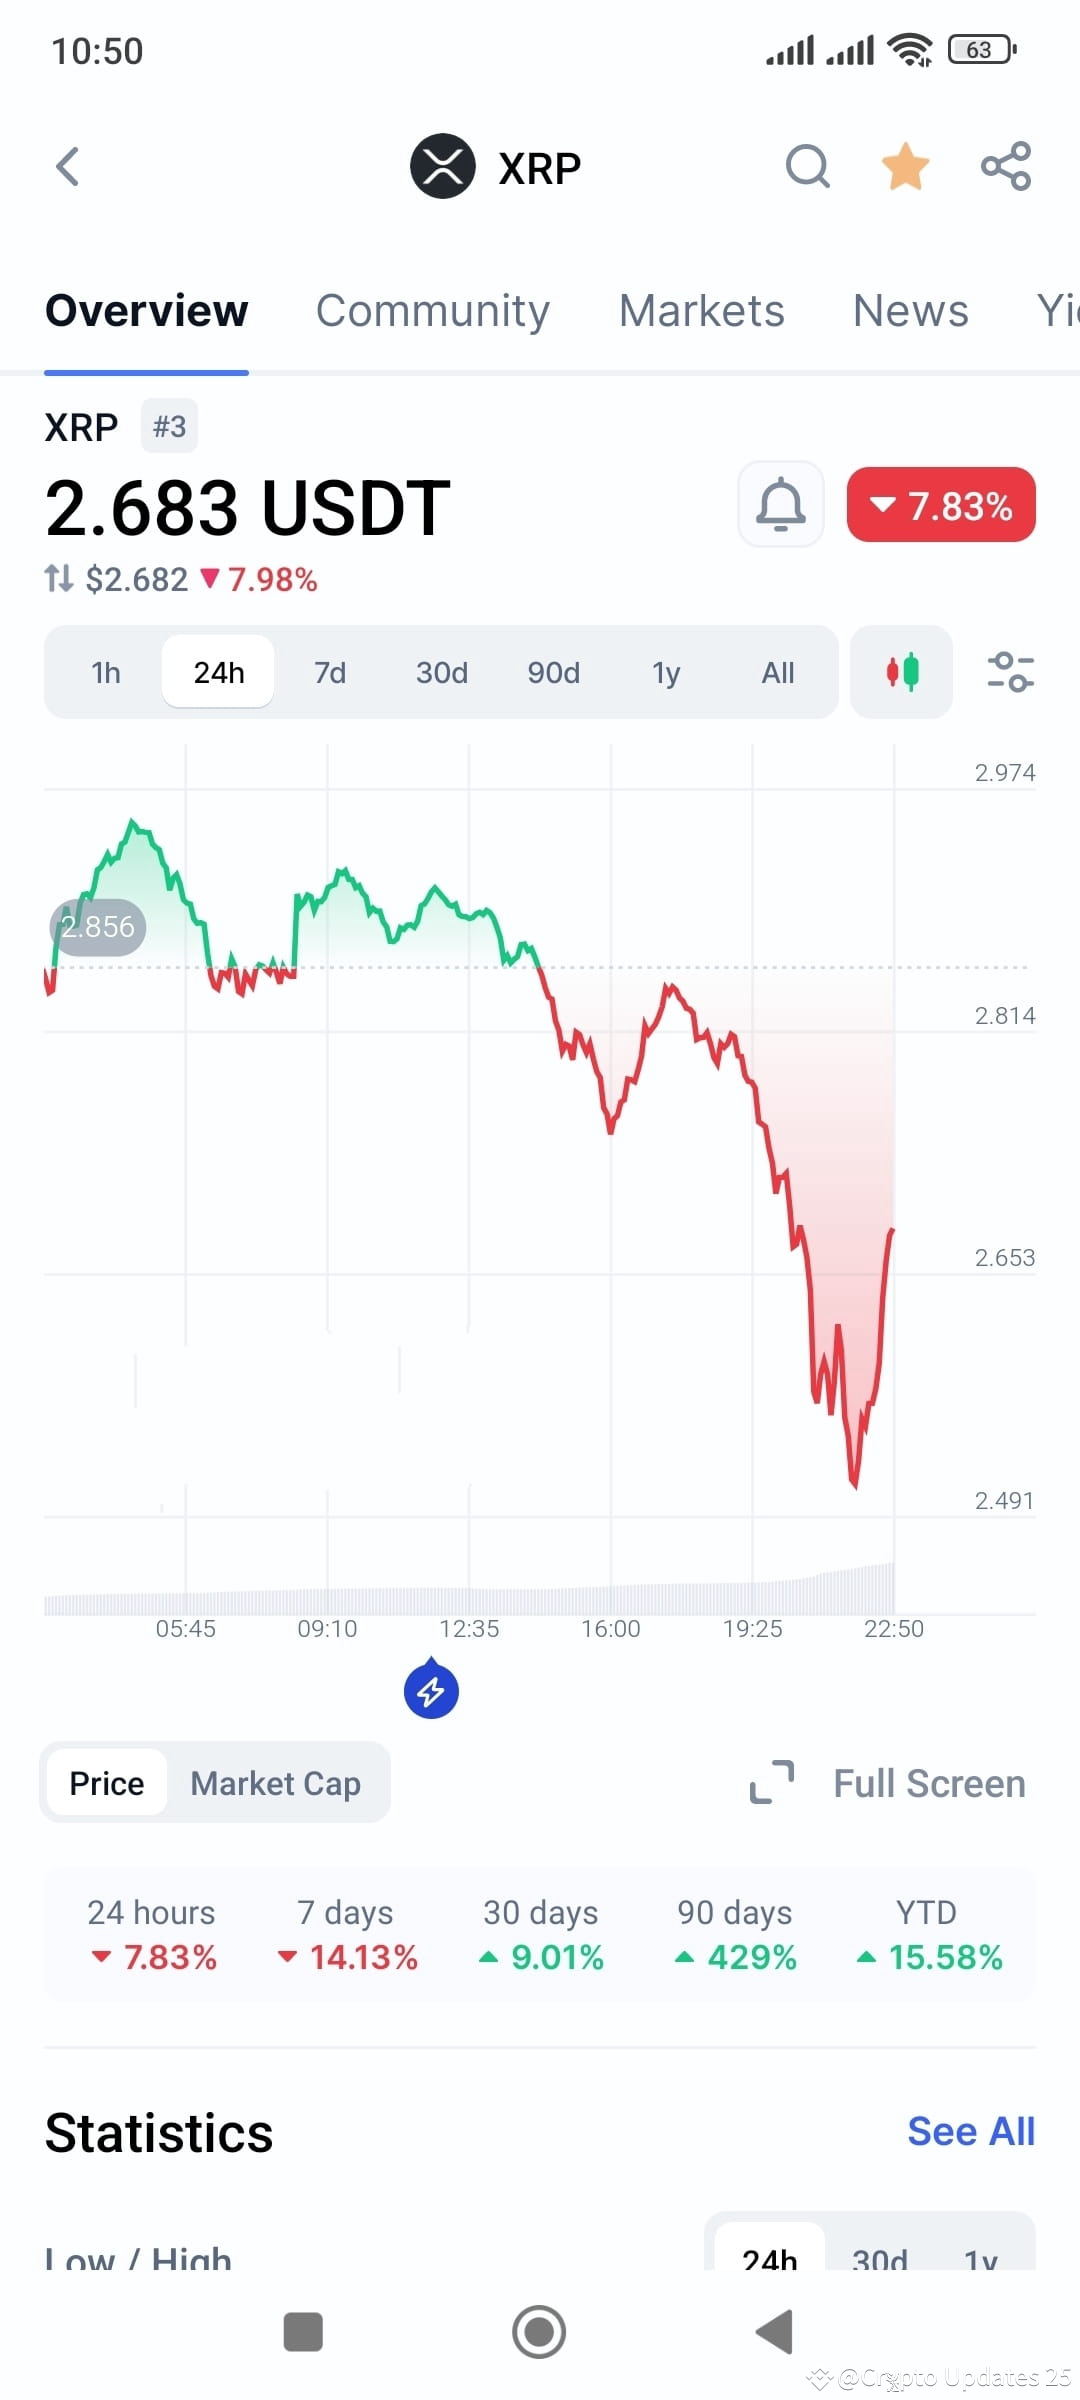The height and width of the screenshot is (2400, 1080).
Task: Open the search function
Action: coord(808,166)
